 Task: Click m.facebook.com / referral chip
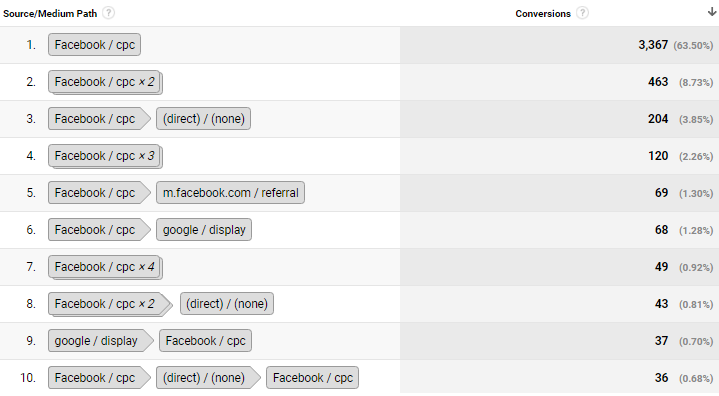231,193
